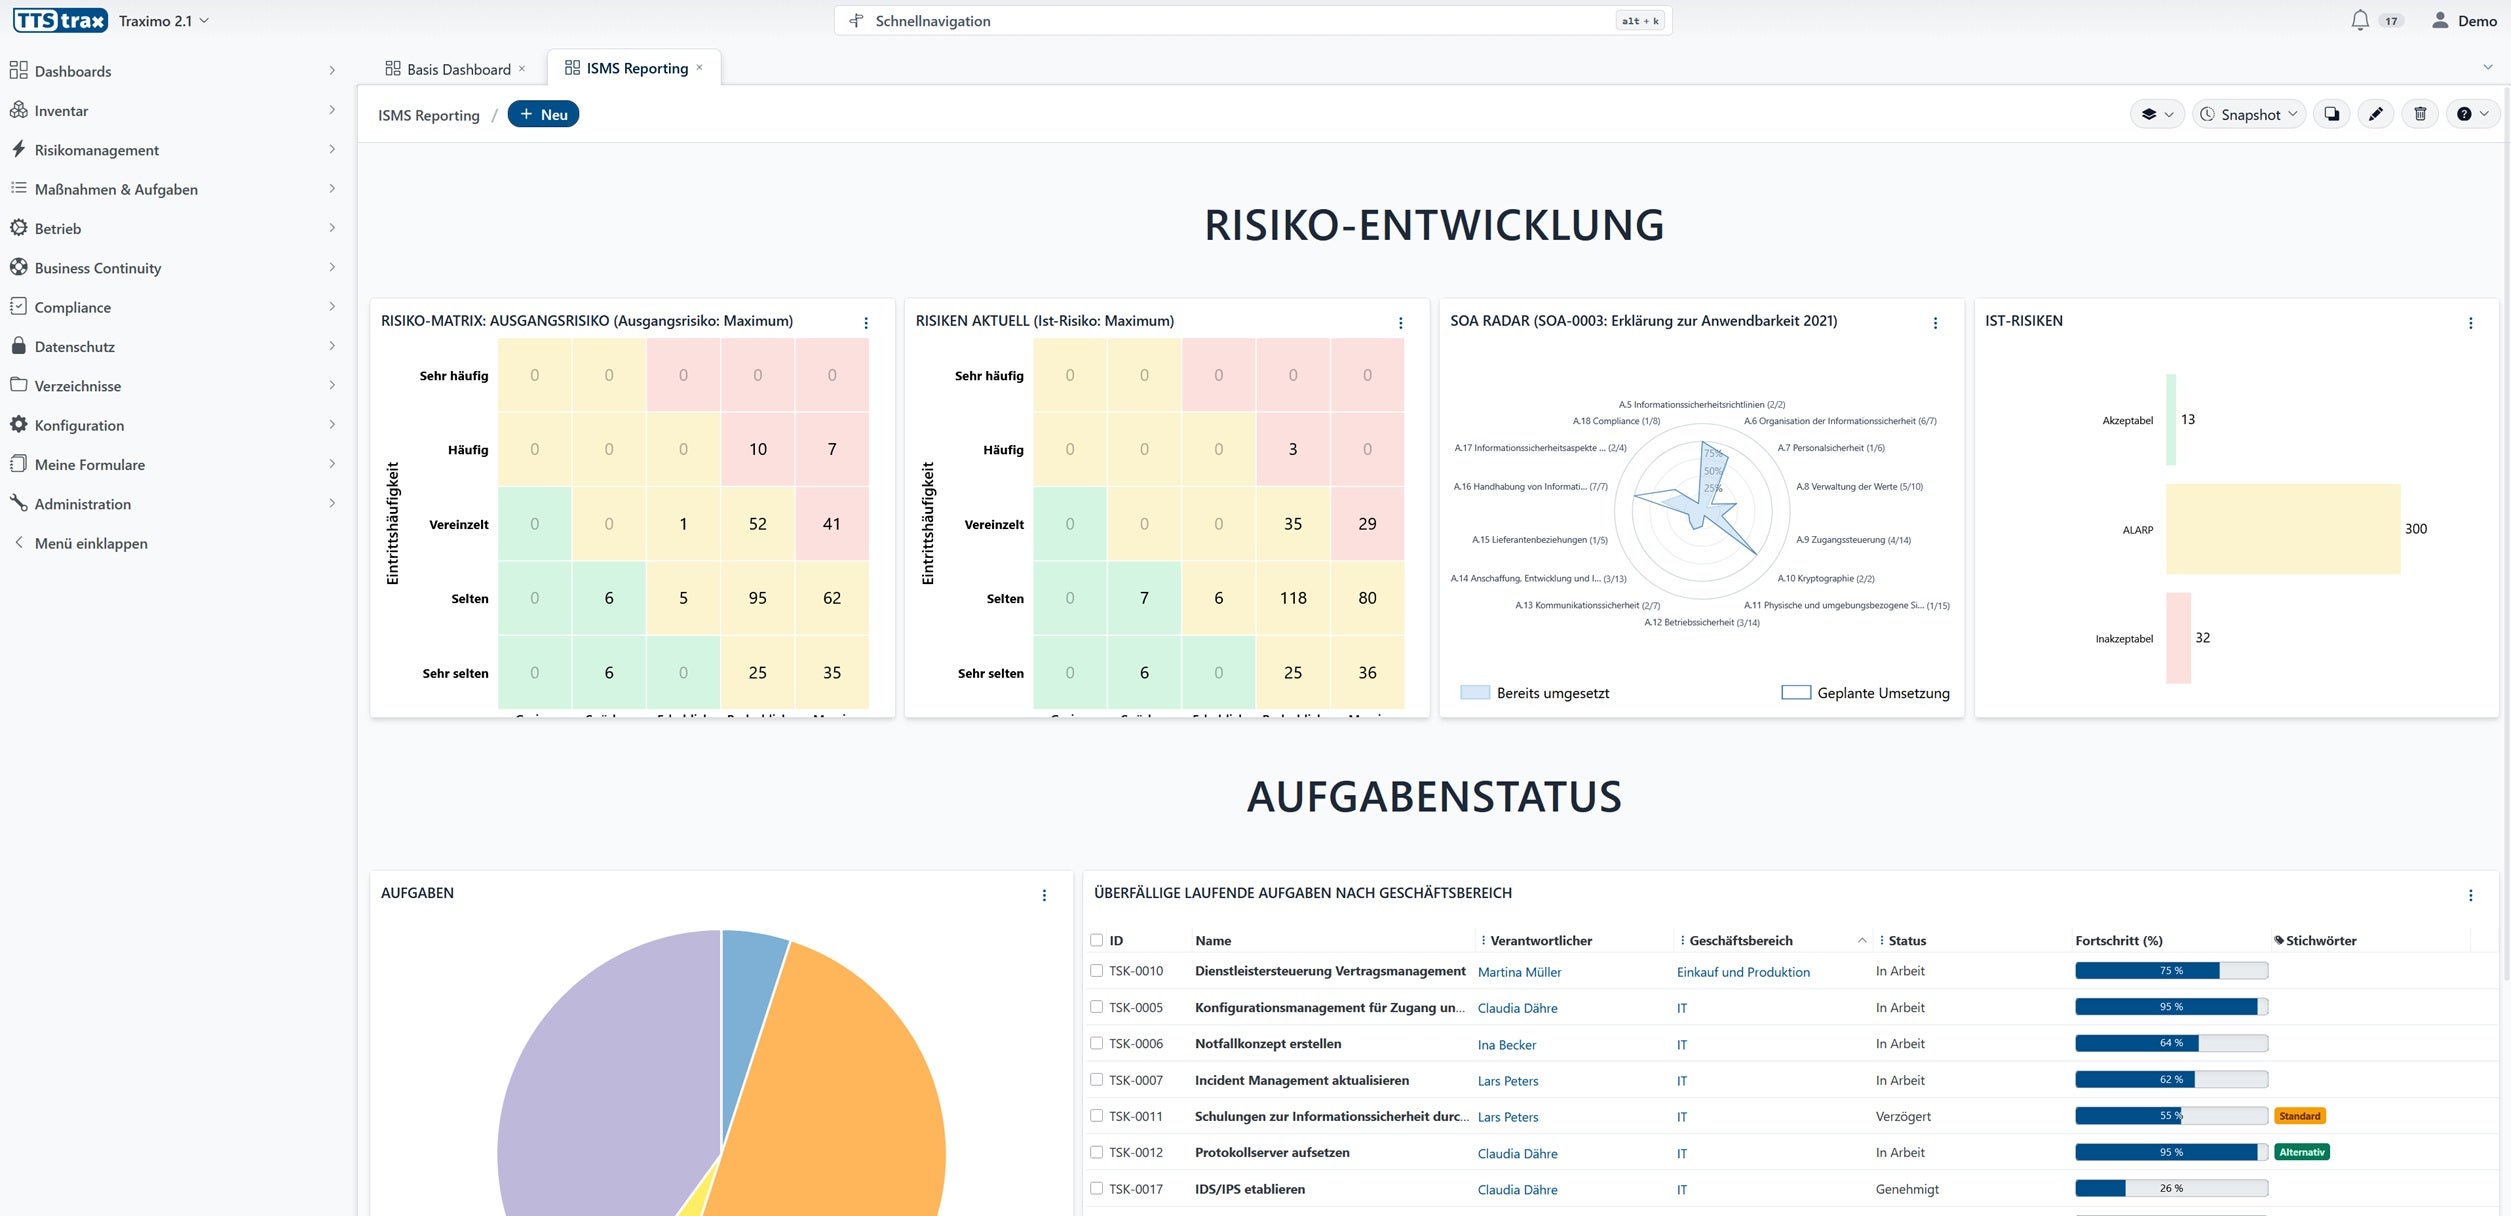Open the Aufgaben pie widget options menu

click(1044, 895)
